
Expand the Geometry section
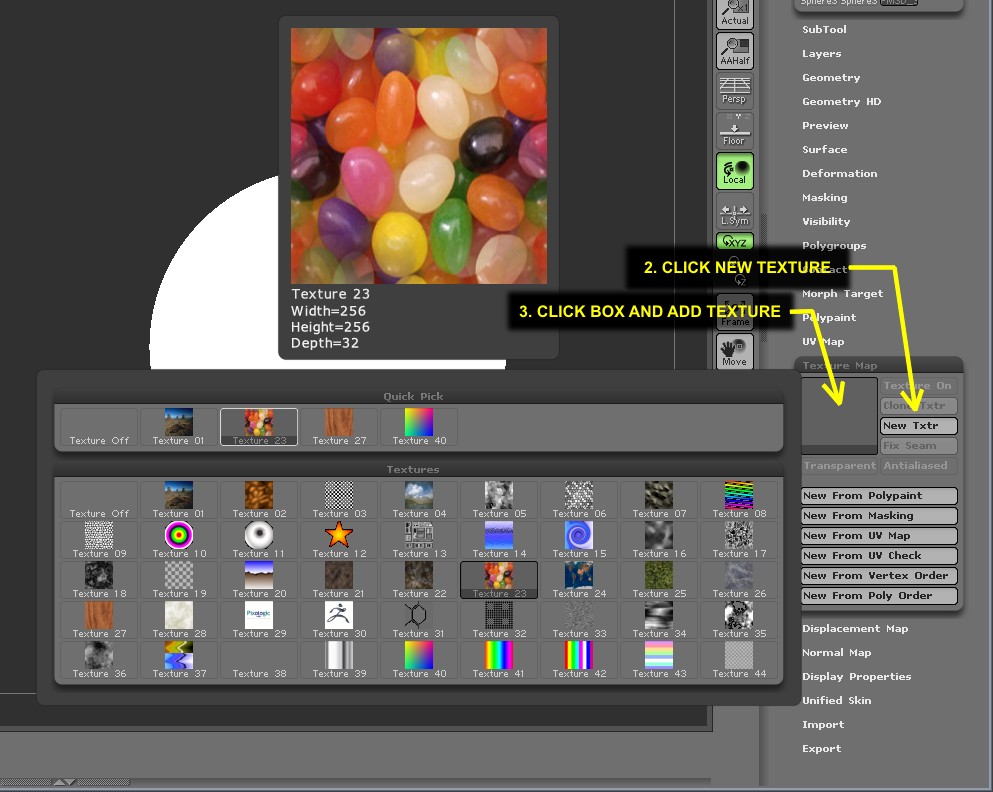(x=831, y=77)
